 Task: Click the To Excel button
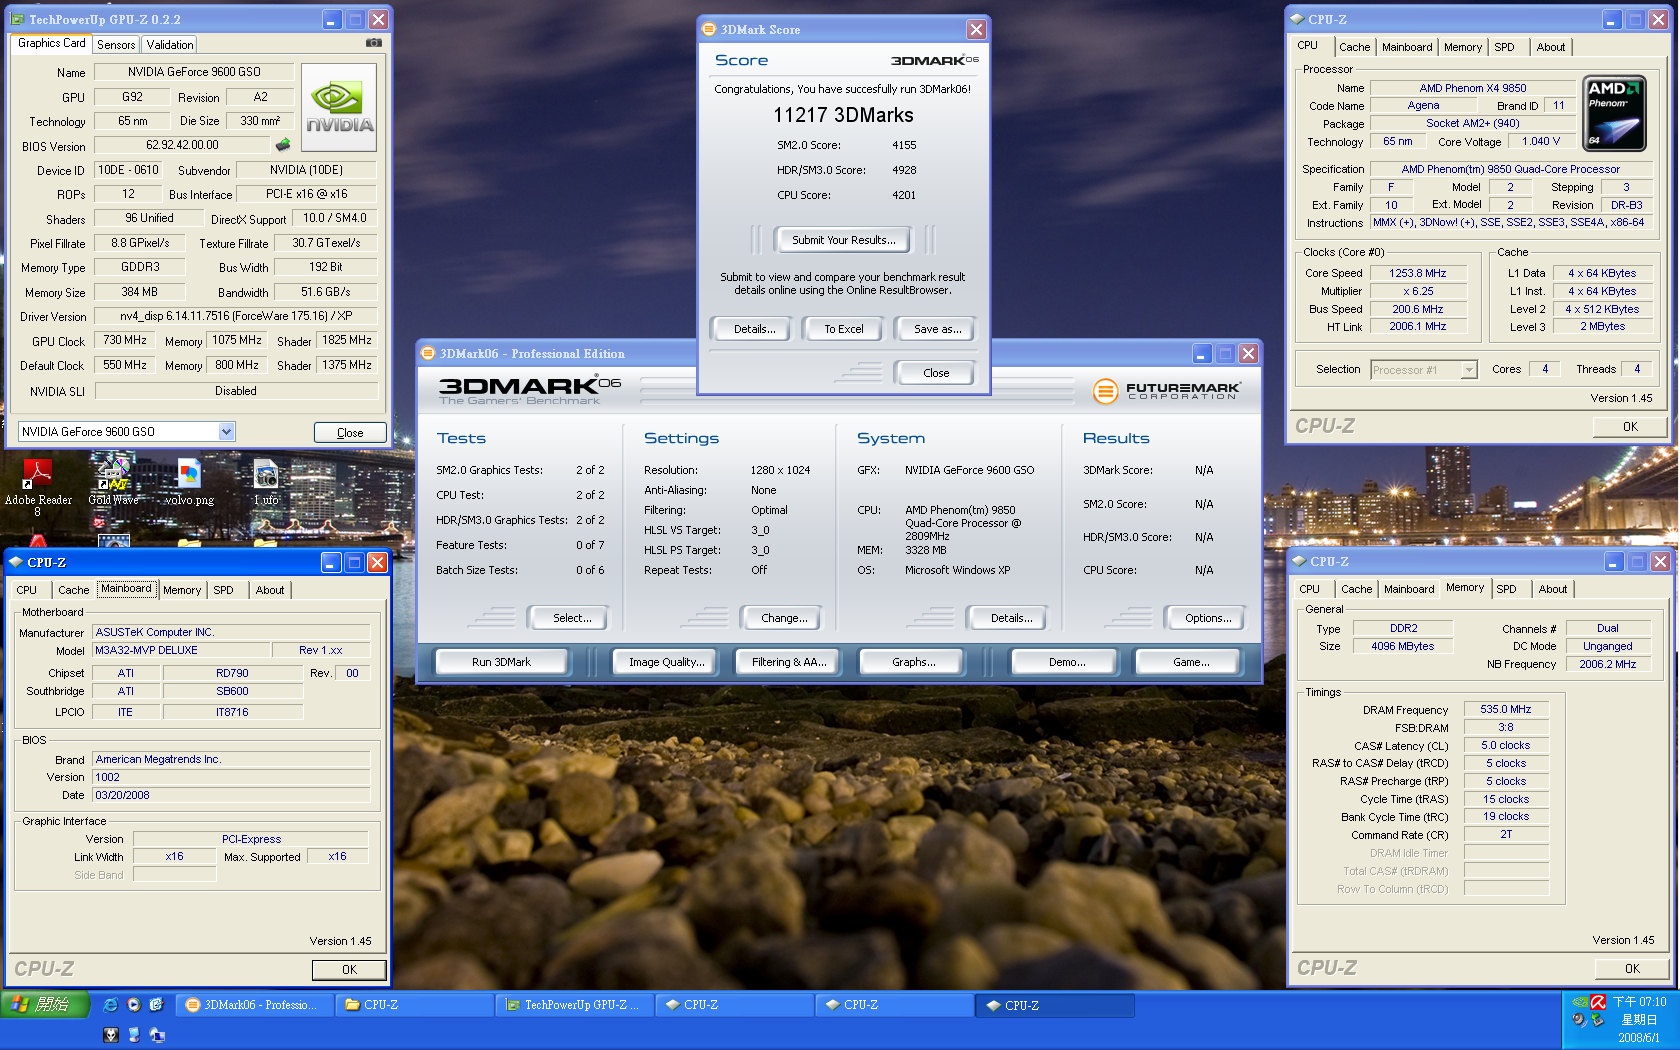pyautogui.click(x=844, y=329)
